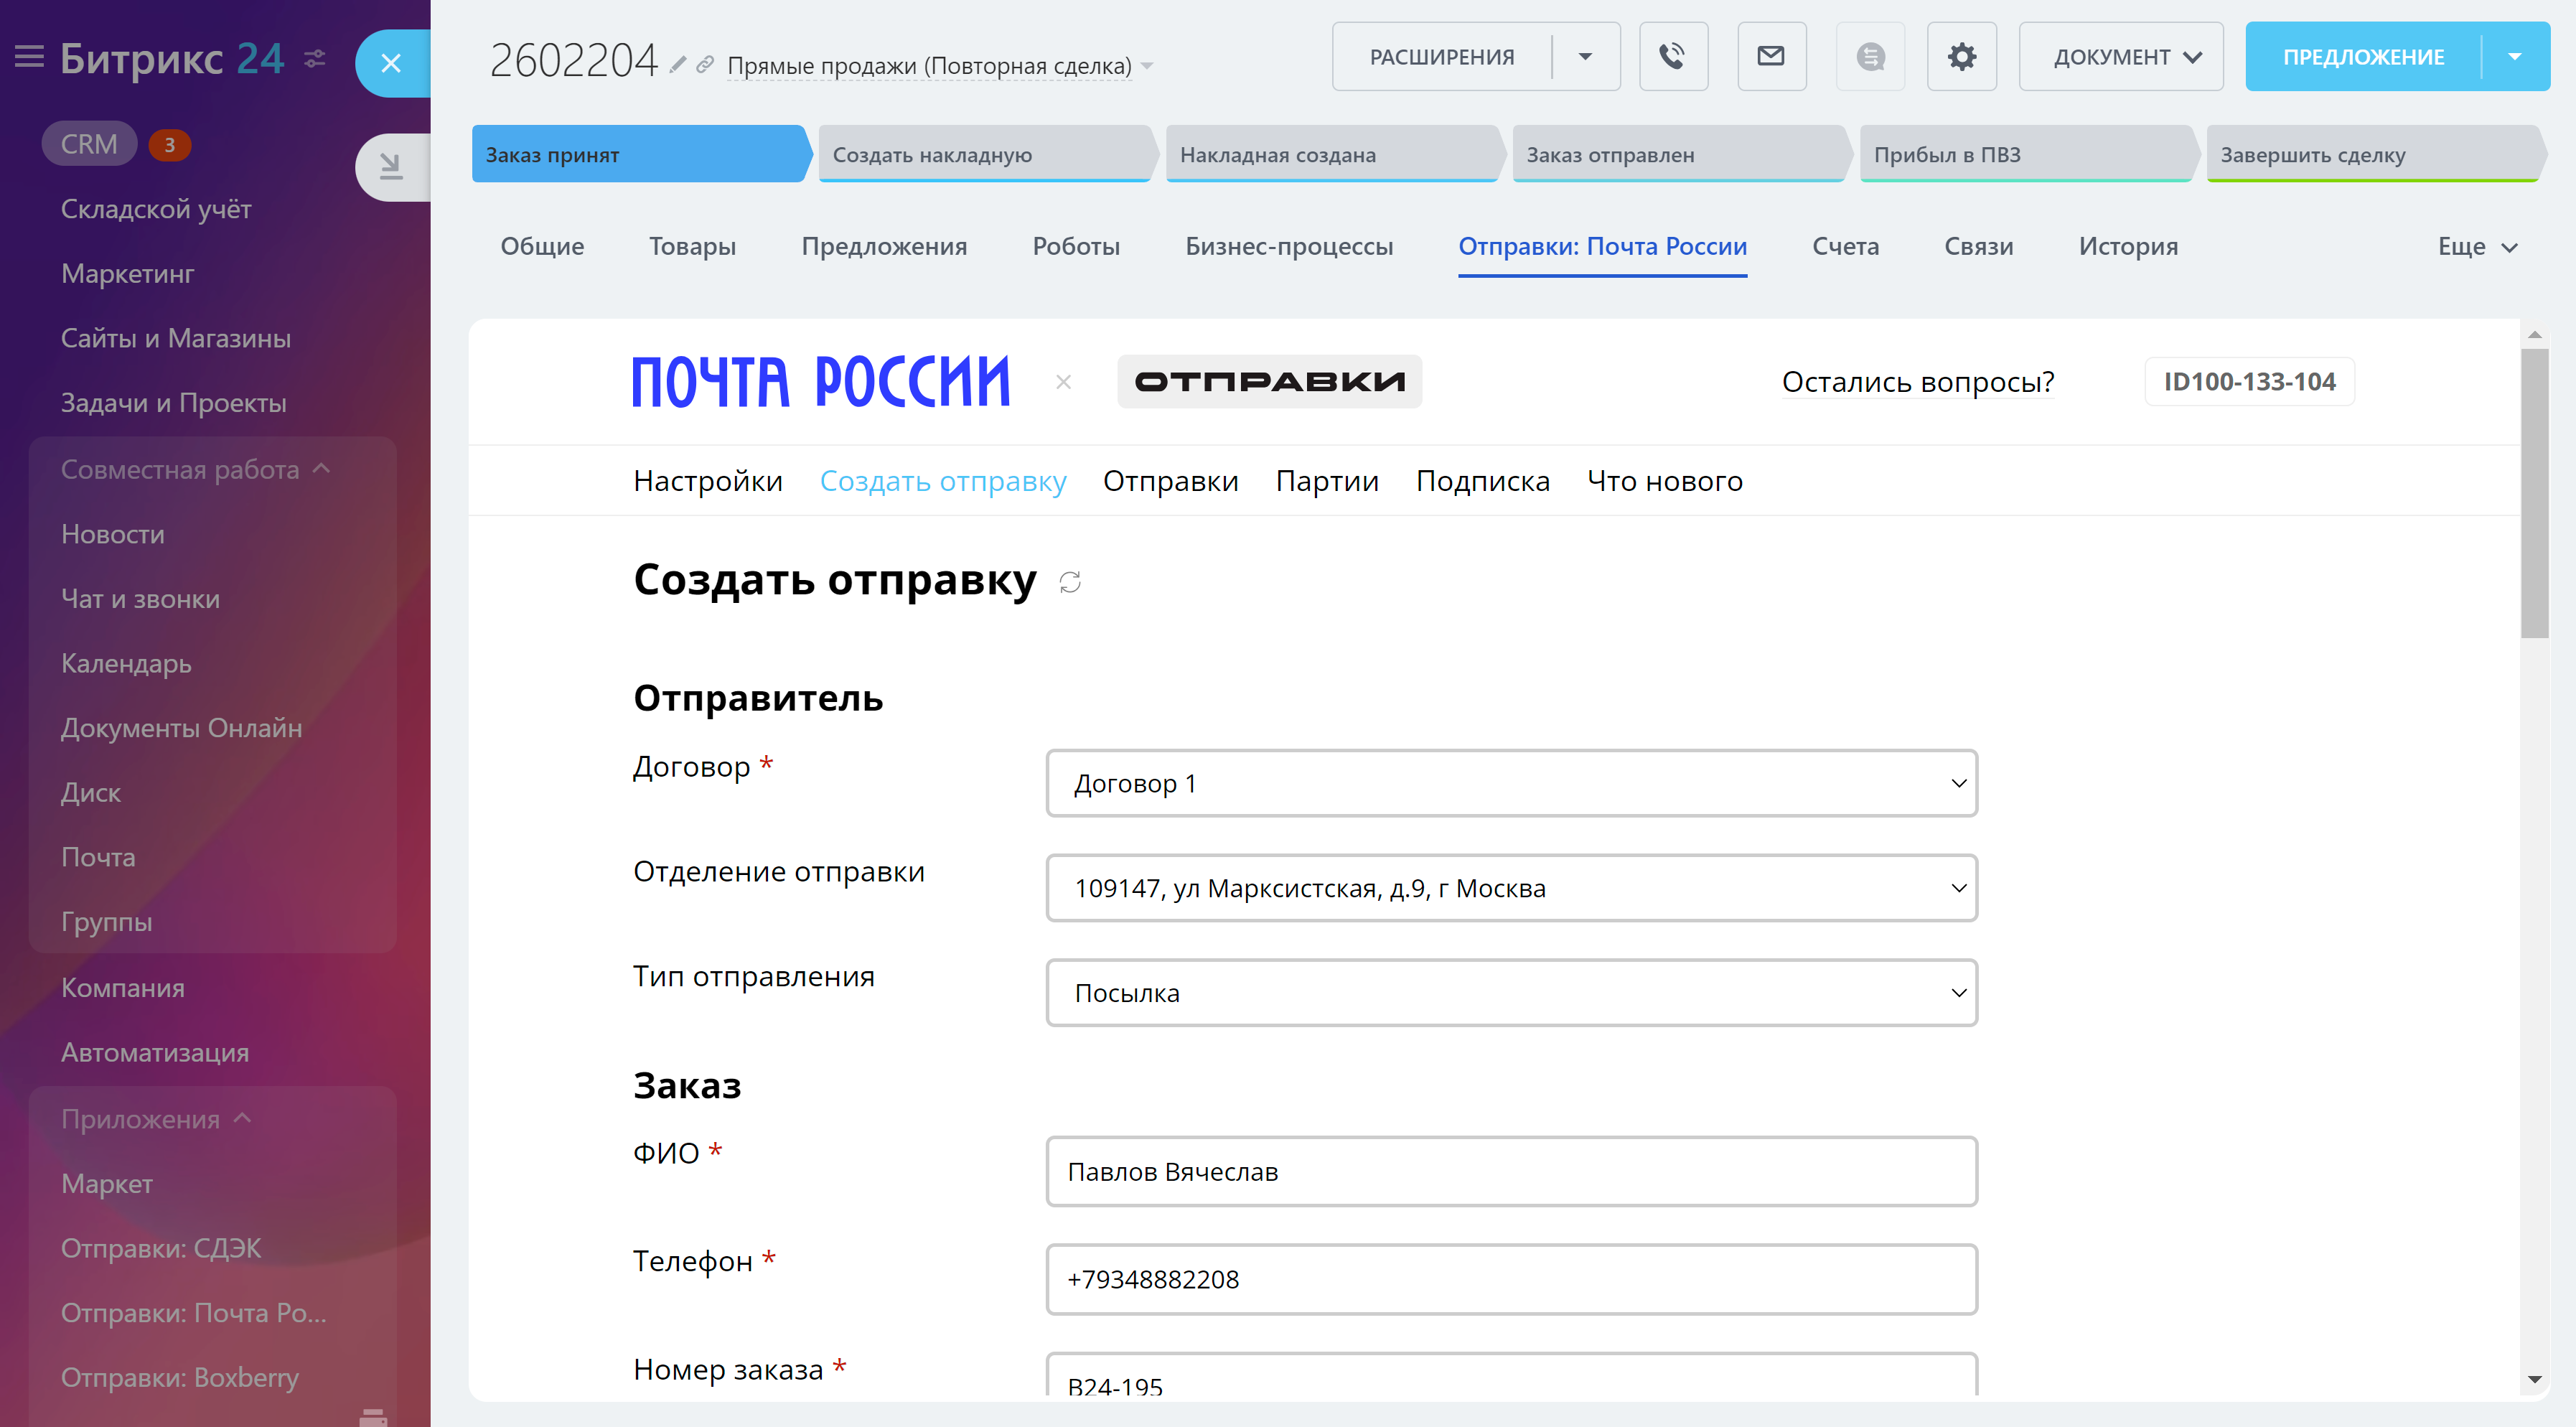Click the small x beside Почта России logo

[1063, 382]
